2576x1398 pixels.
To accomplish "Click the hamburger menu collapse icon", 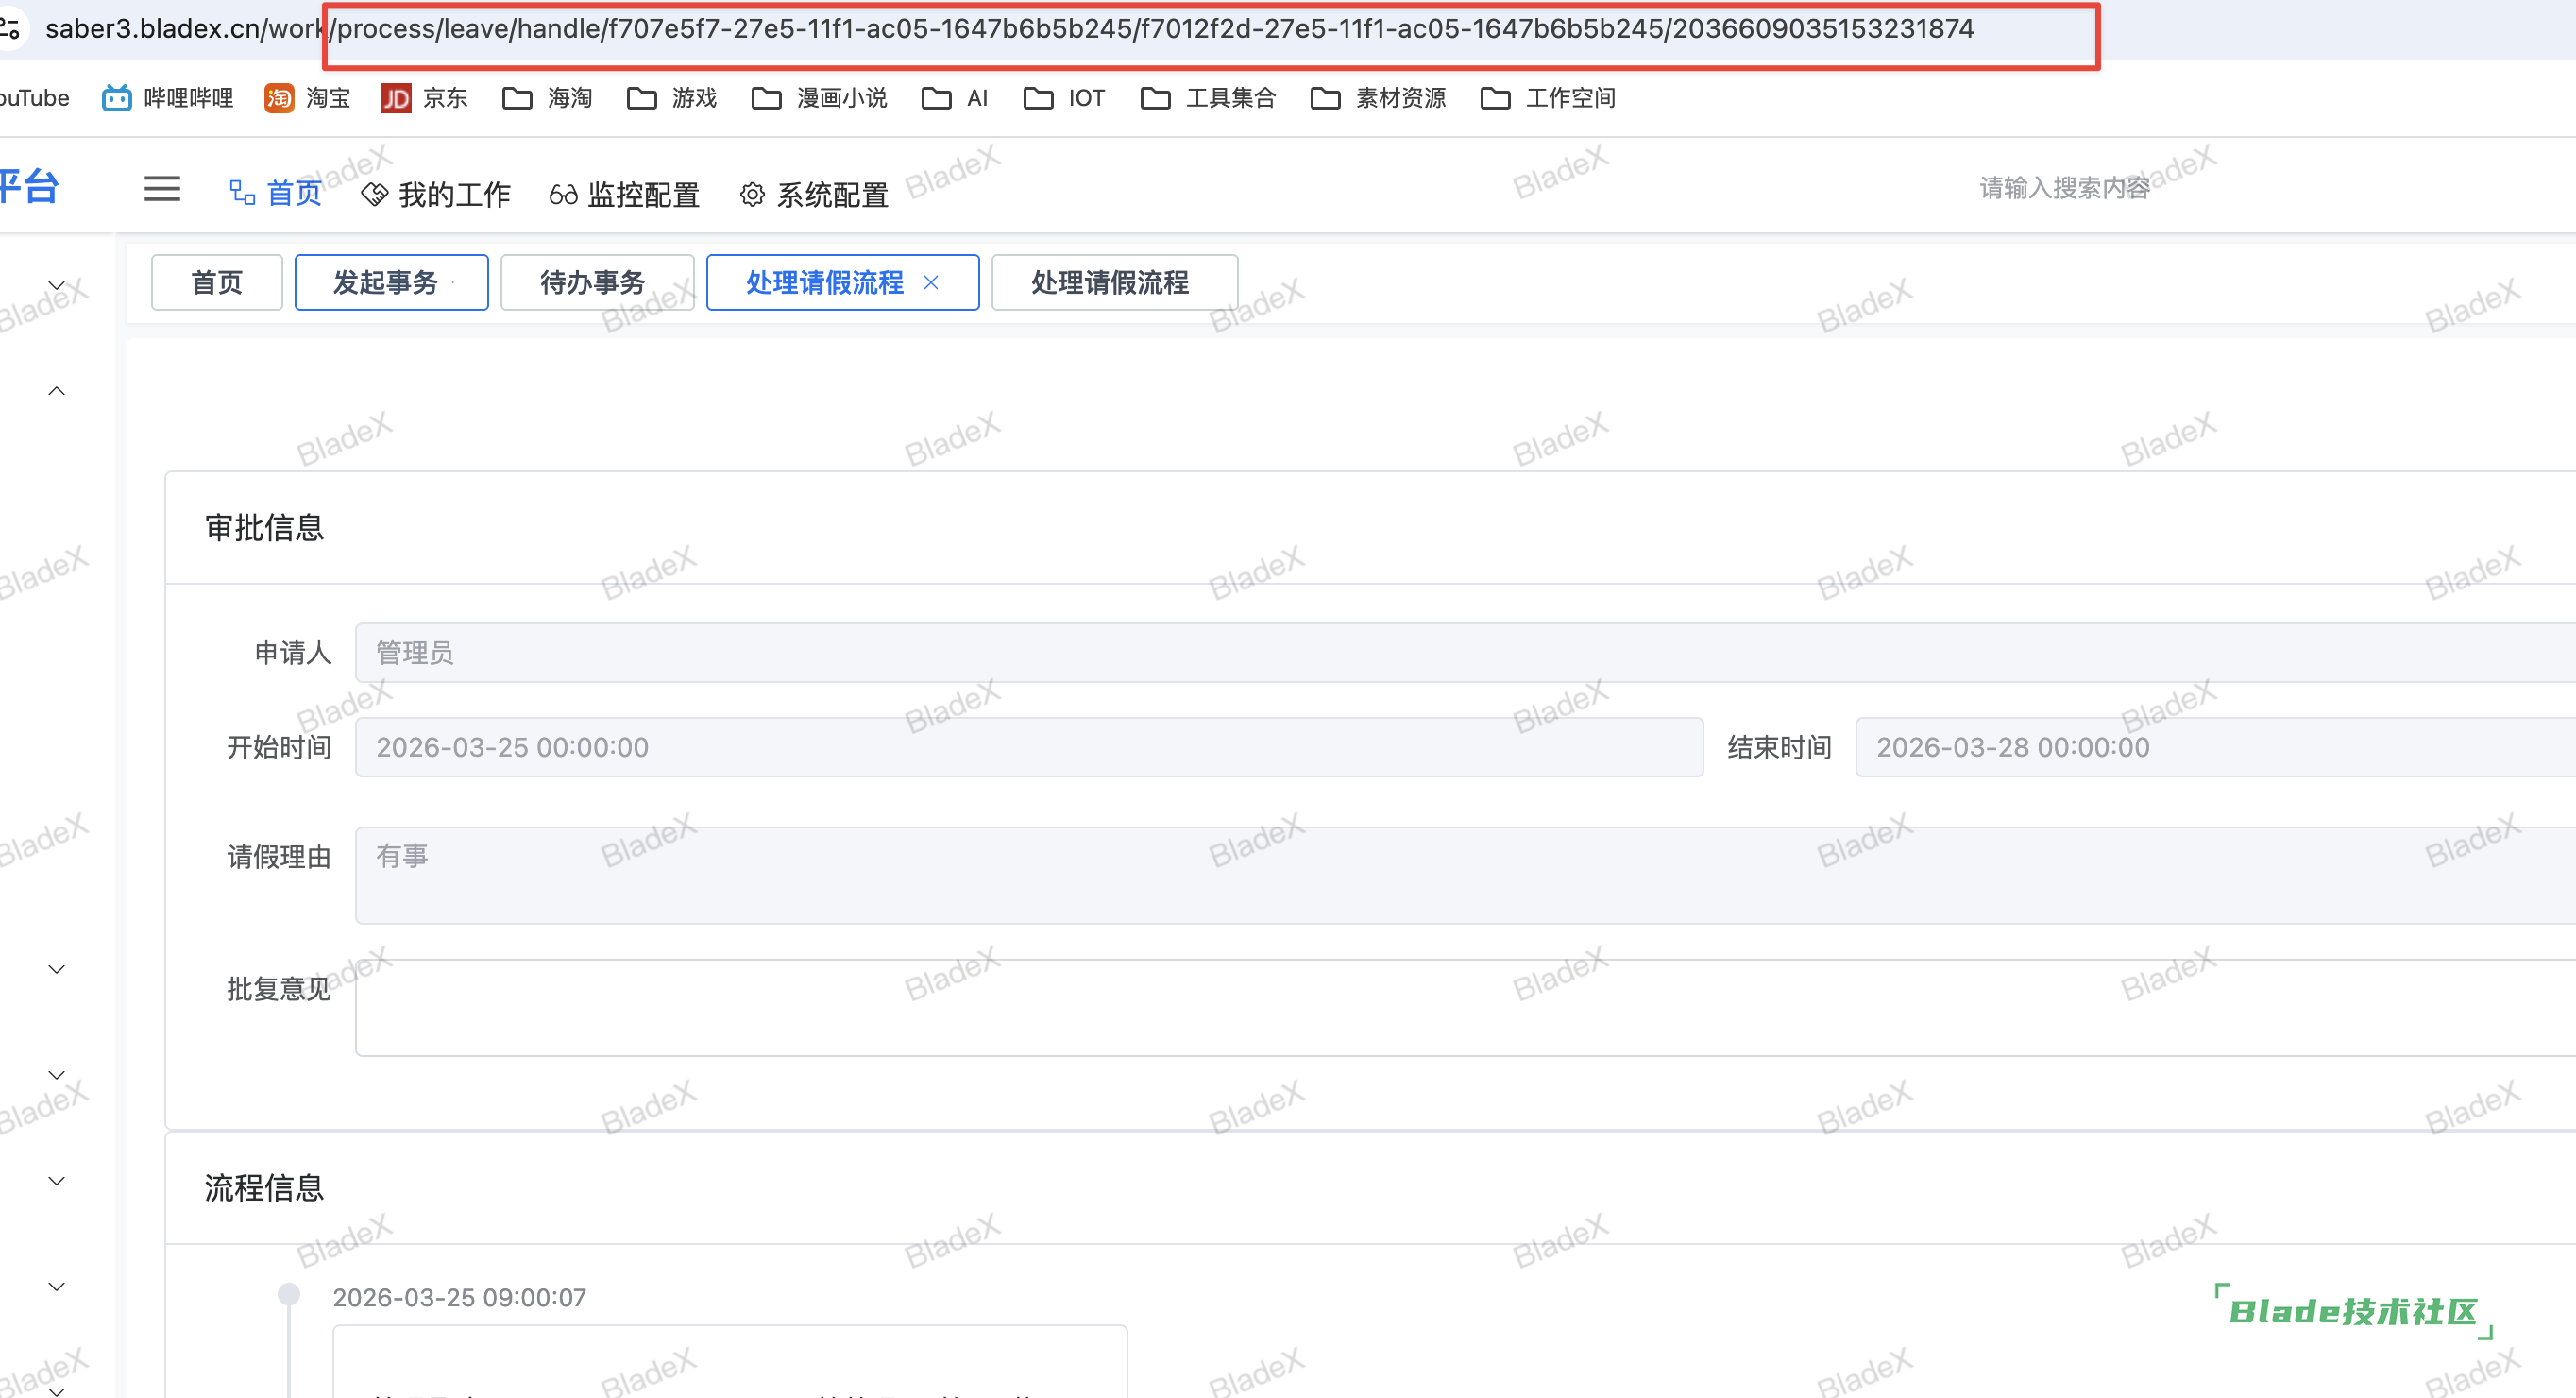I will pos(162,189).
